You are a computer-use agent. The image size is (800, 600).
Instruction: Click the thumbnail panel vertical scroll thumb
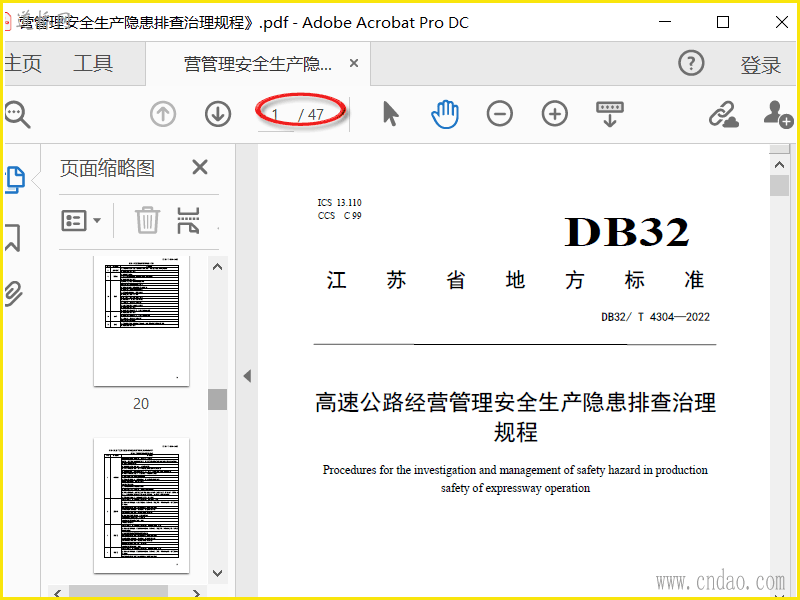click(x=217, y=399)
